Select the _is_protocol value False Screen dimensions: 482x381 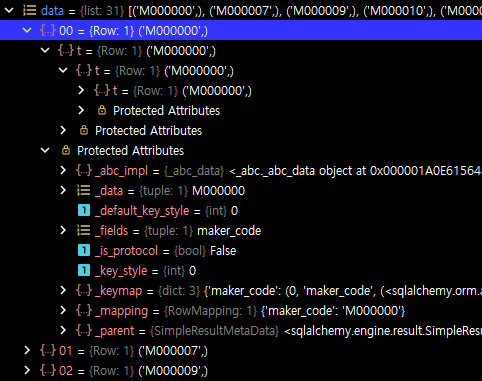[223, 251]
